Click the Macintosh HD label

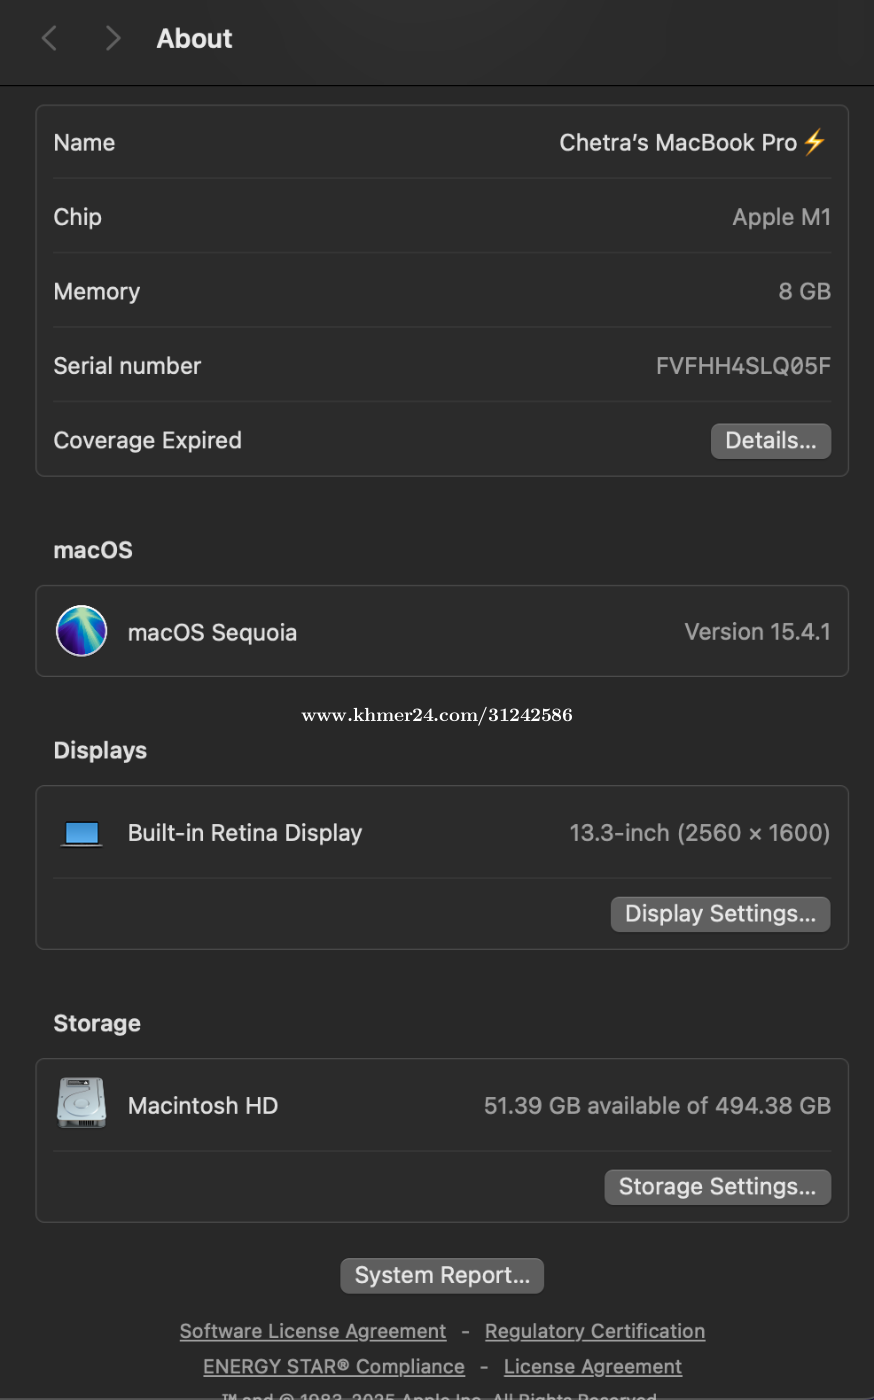[203, 1106]
